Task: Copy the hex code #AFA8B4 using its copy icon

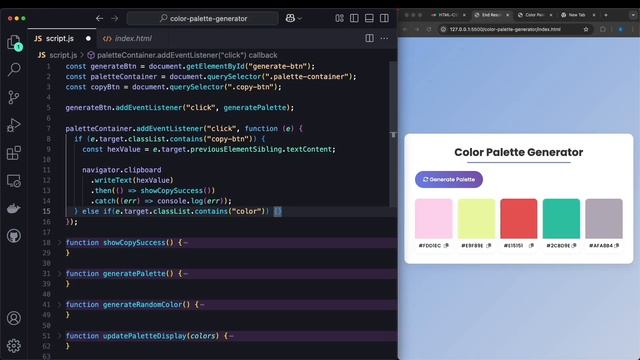Action: (616, 246)
